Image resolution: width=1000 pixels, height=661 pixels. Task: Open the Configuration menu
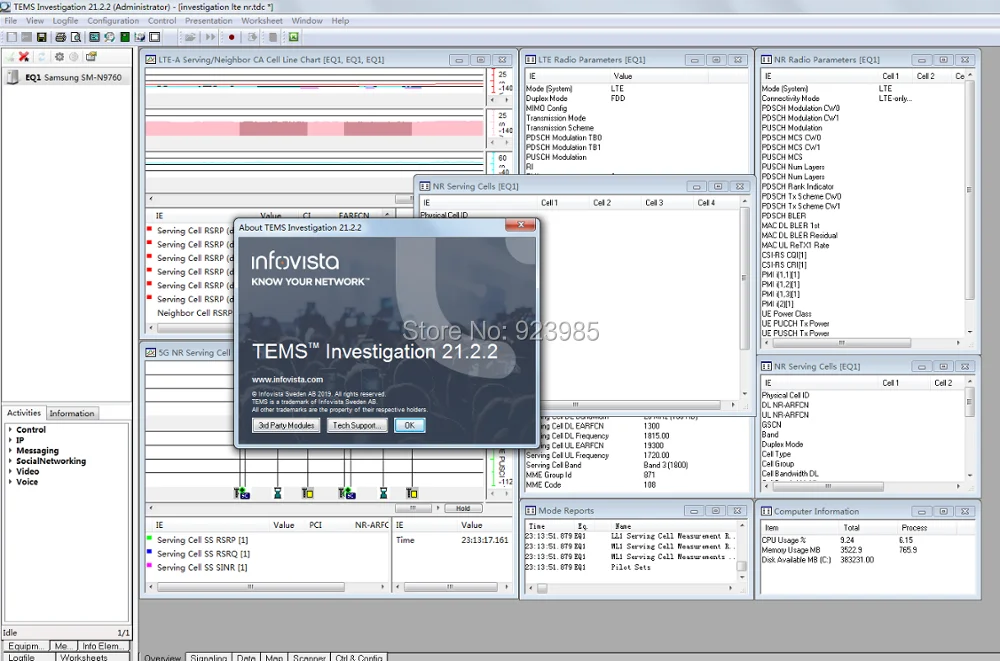tap(113, 20)
